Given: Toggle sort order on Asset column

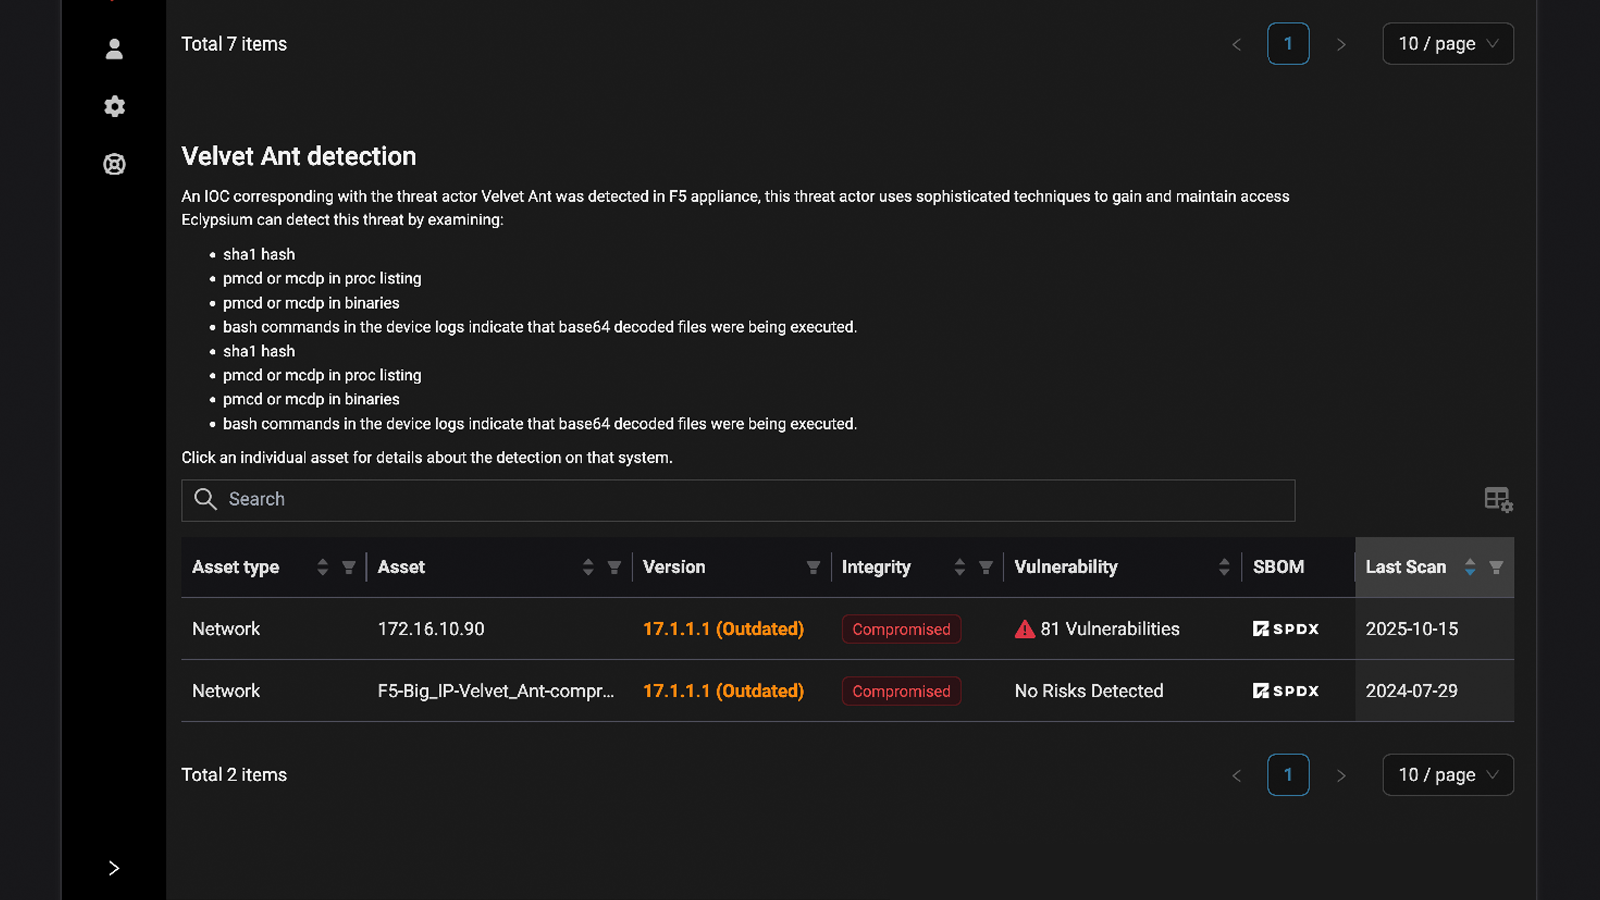Looking at the screenshot, I should 588,568.
